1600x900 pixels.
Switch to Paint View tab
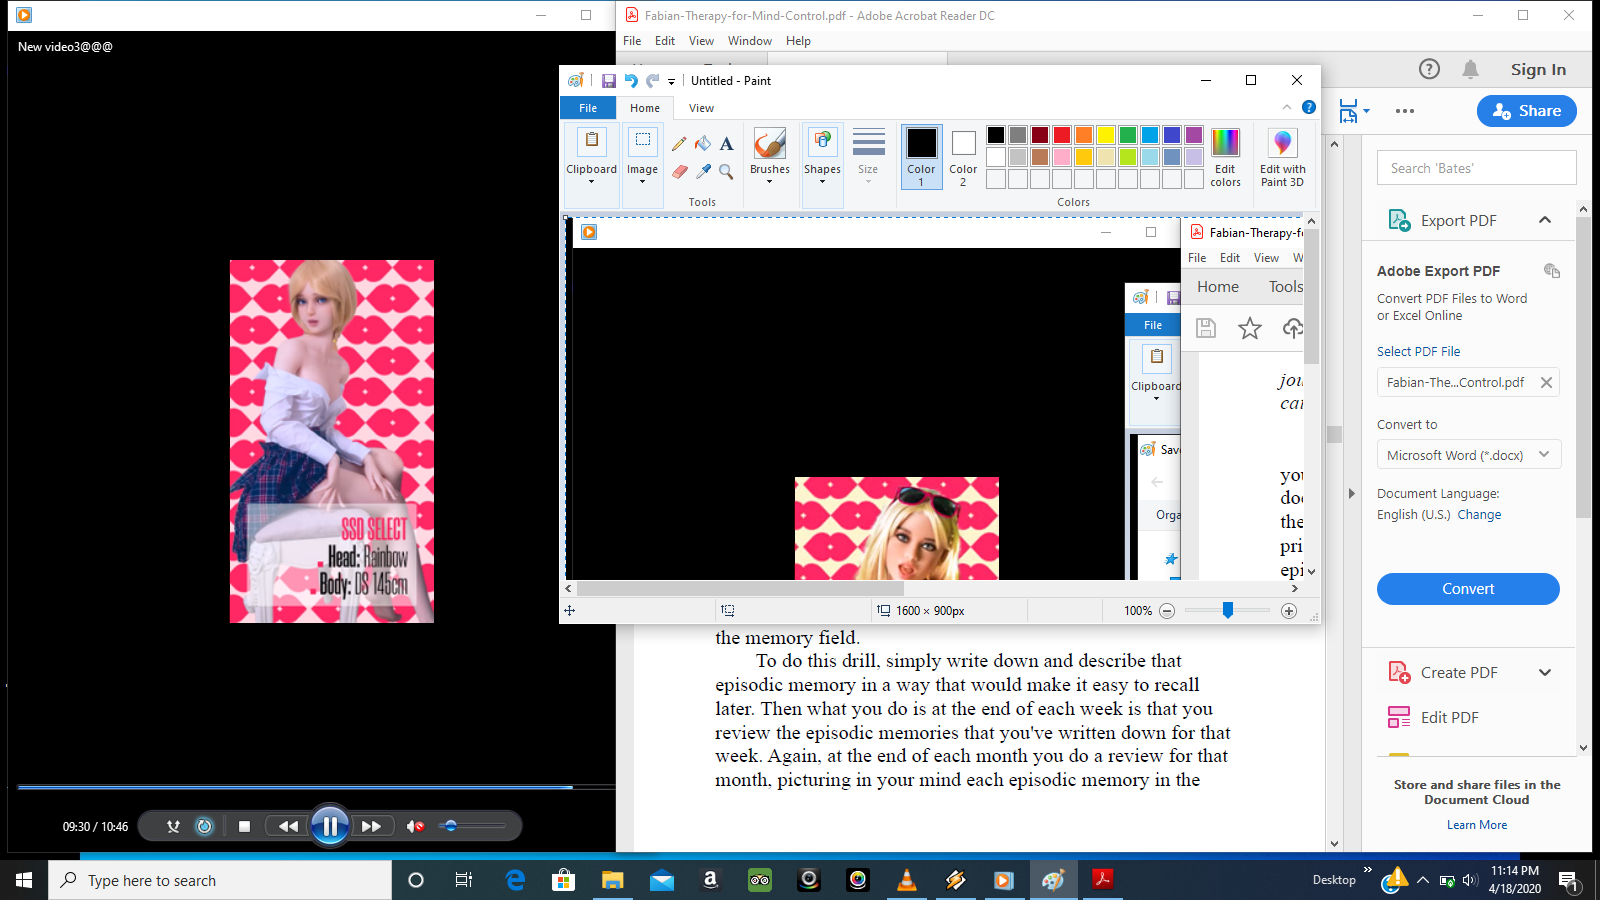point(701,108)
